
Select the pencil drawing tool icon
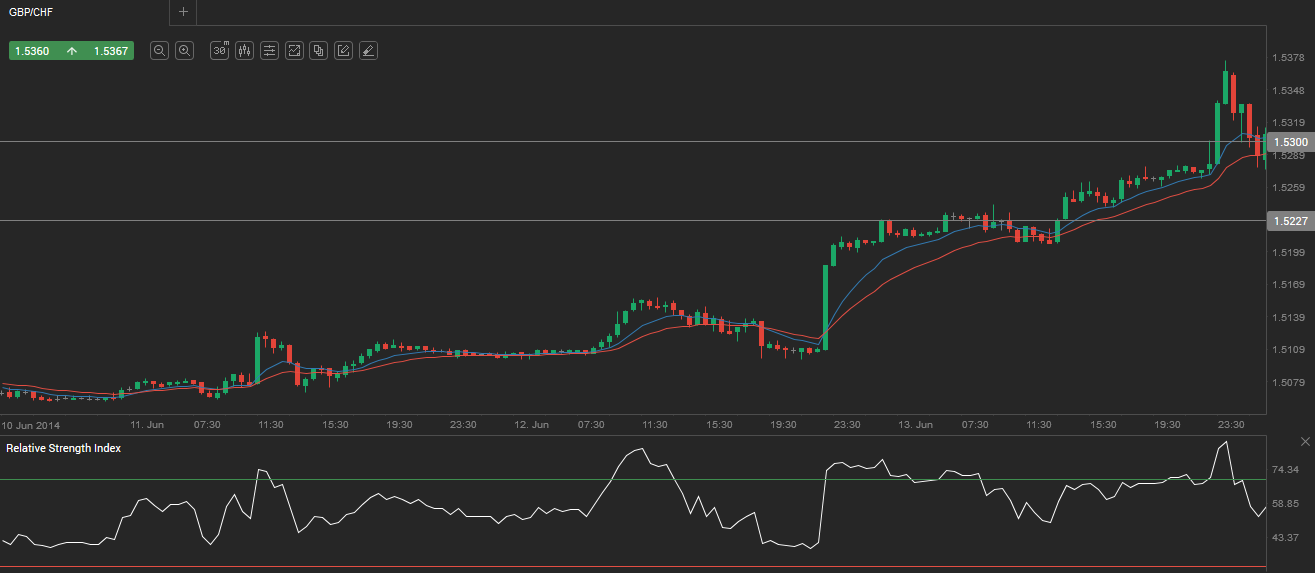click(x=343, y=50)
